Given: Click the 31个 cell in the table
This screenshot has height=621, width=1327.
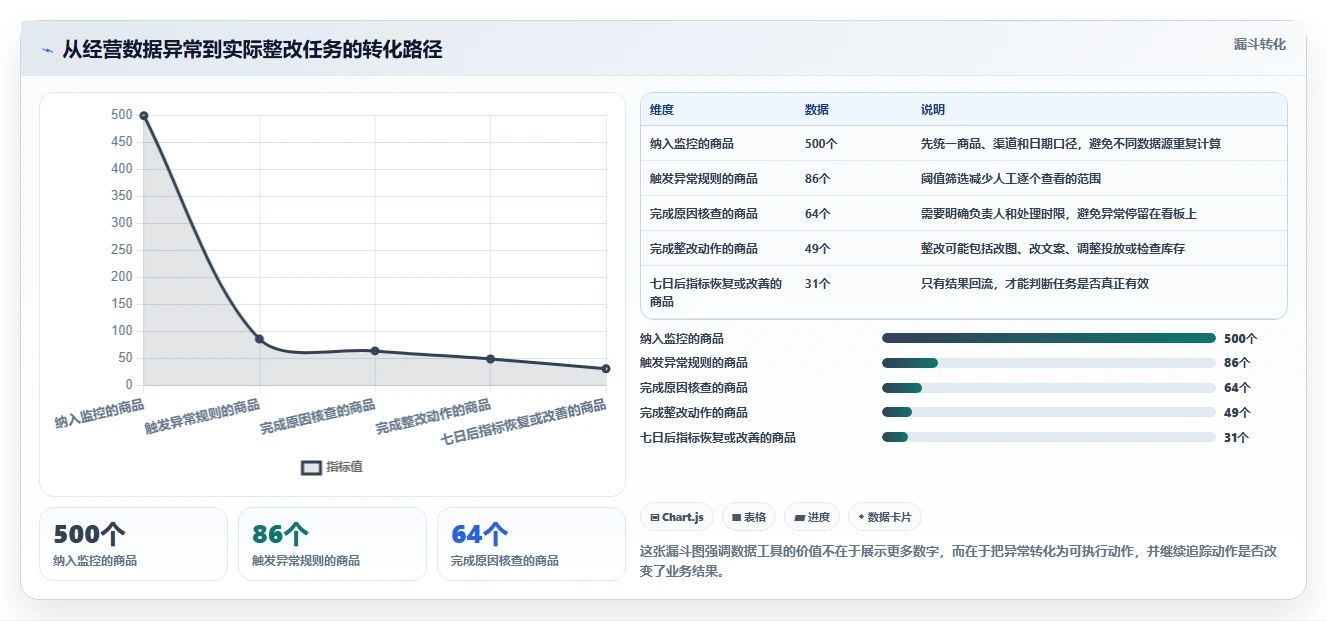Looking at the screenshot, I should (x=817, y=284).
